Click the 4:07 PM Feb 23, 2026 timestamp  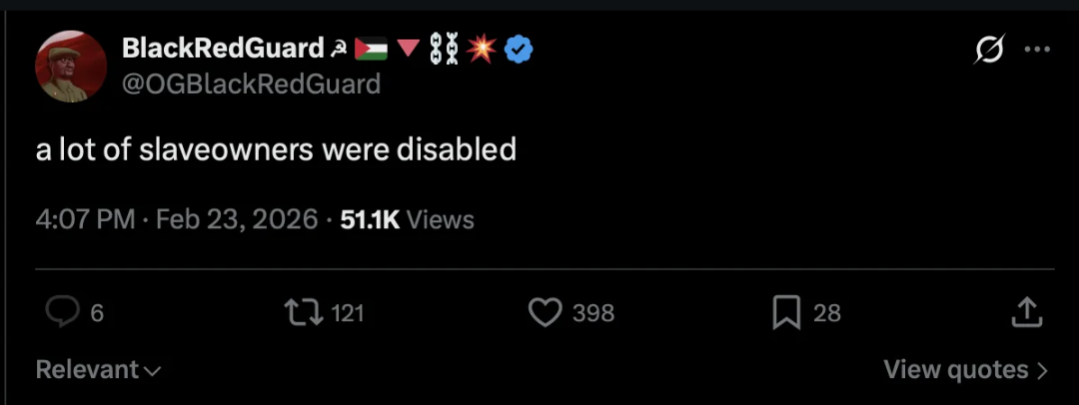click(177, 219)
